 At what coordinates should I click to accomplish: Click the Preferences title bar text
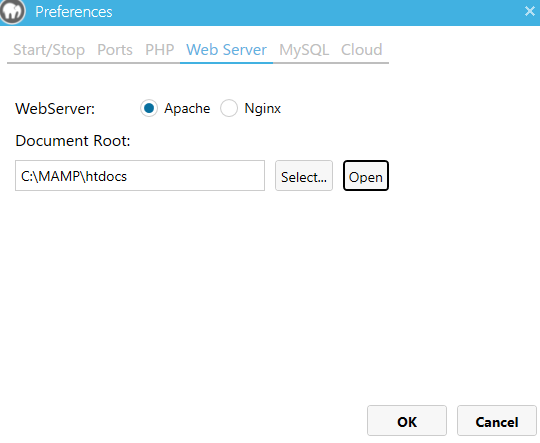pyautogui.click(x=74, y=12)
